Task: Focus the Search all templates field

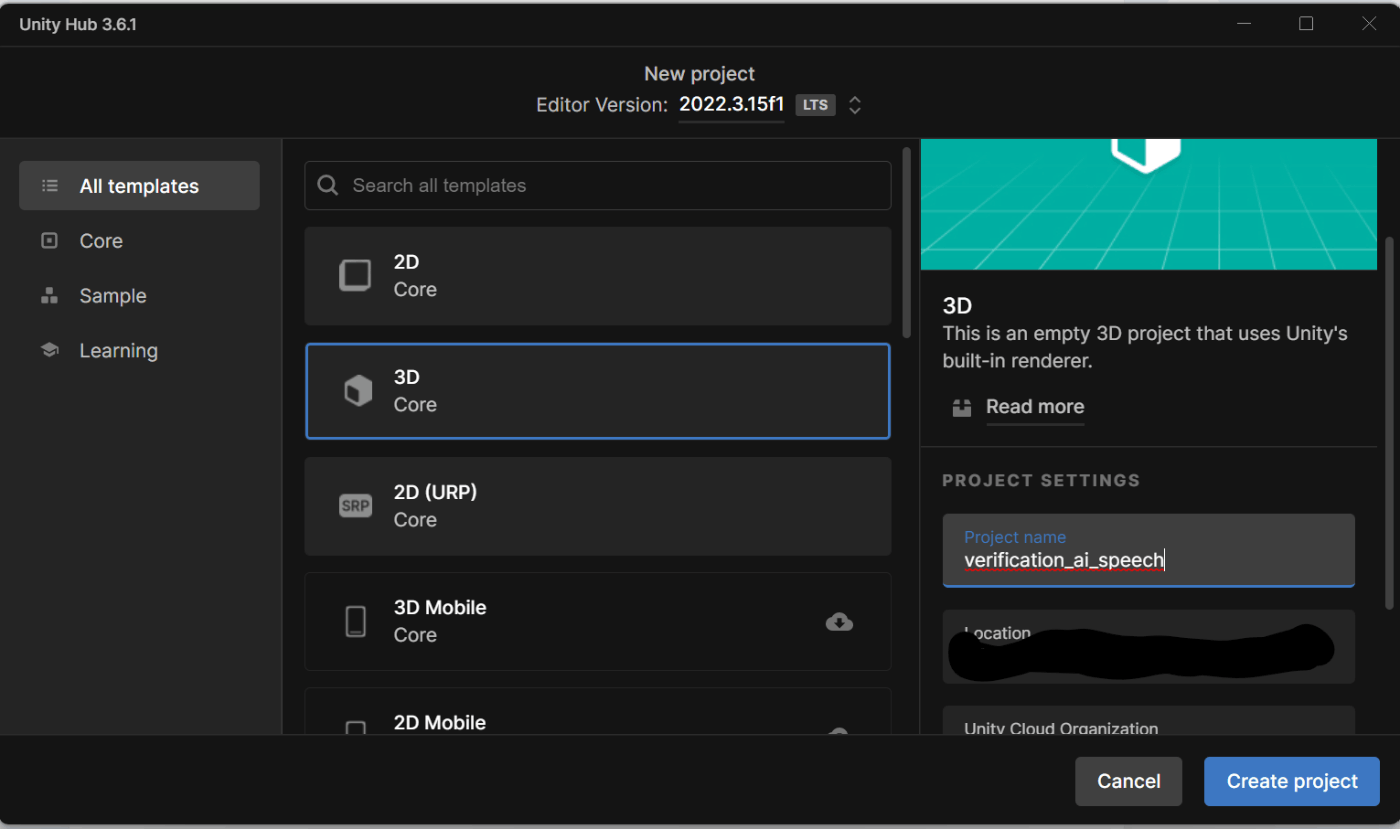Action: [597, 185]
